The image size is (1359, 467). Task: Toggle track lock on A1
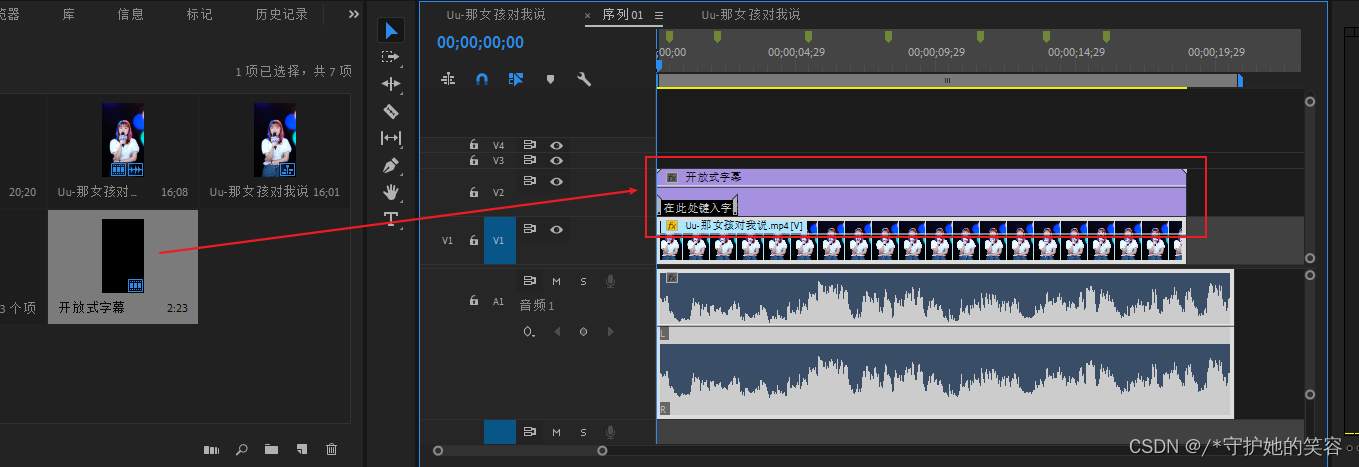pyautogui.click(x=474, y=301)
